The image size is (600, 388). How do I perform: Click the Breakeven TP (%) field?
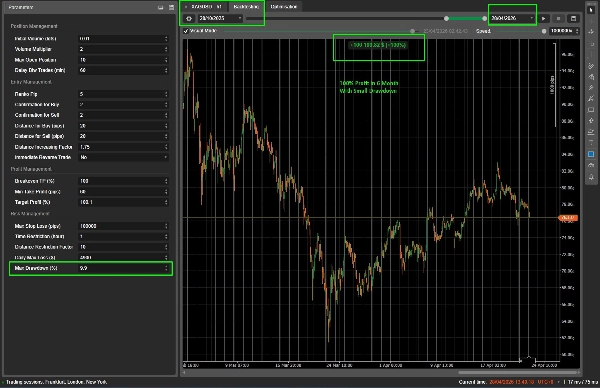pos(123,181)
